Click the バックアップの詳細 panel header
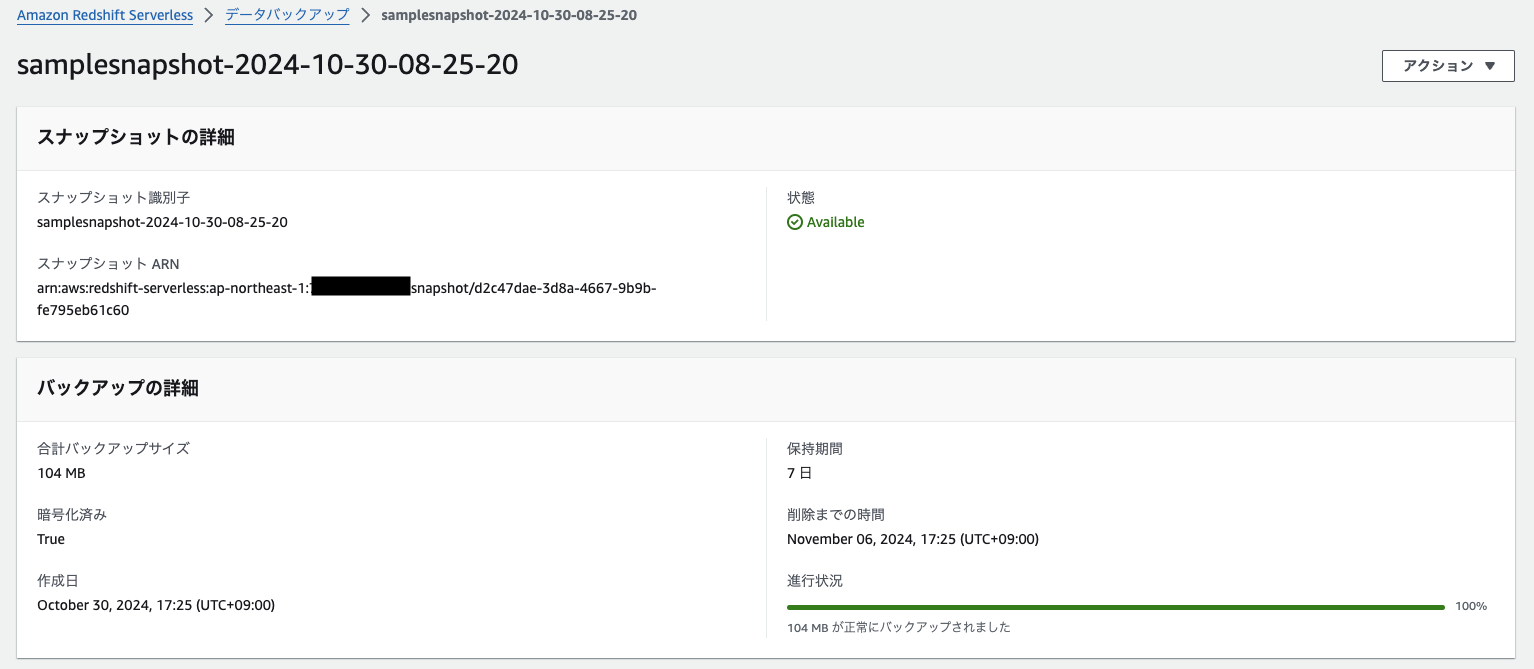The image size is (1534, 669). point(766,389)
